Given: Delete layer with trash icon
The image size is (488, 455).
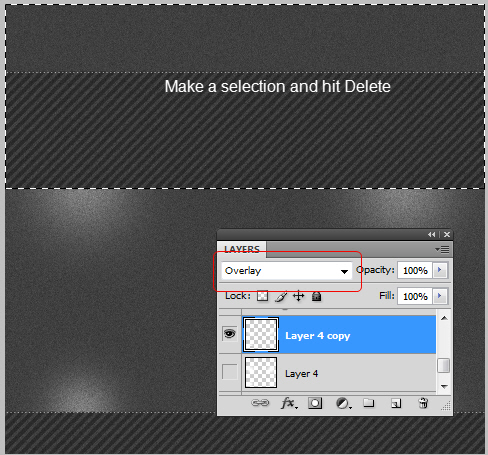Looking at the screenshot, I should click(x=423, y=403).
